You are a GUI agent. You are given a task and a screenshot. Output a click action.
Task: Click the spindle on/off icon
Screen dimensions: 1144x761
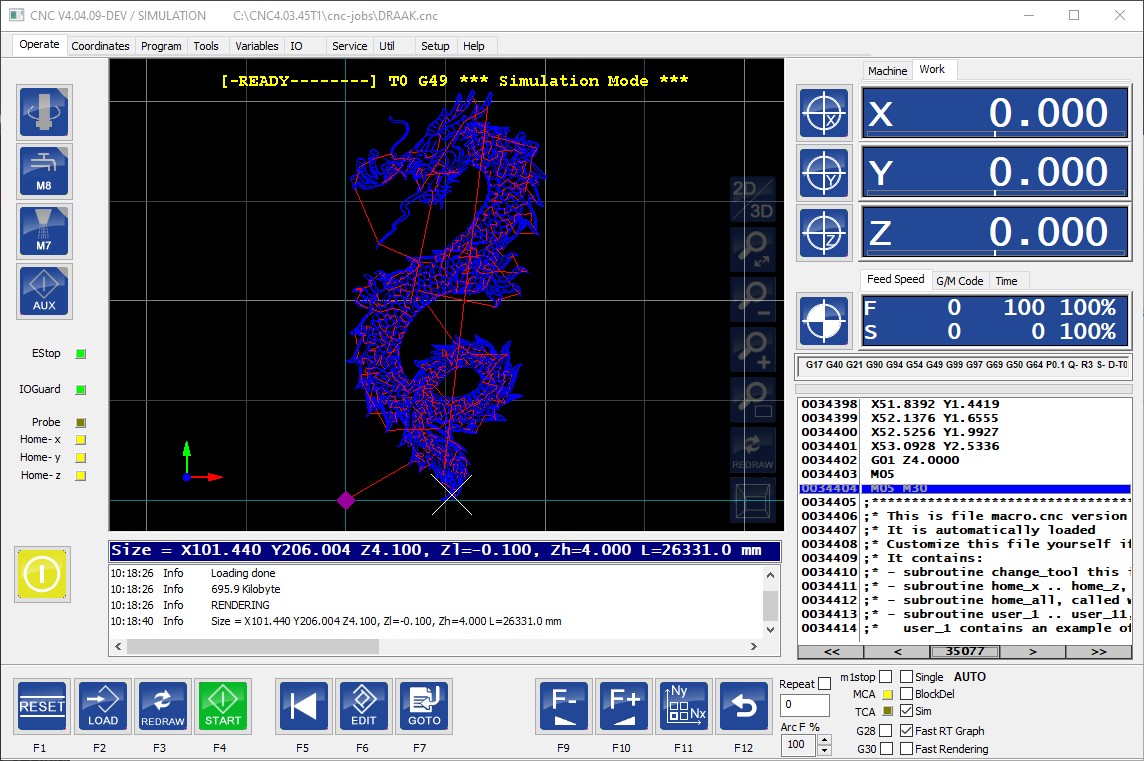coord(45,111)
